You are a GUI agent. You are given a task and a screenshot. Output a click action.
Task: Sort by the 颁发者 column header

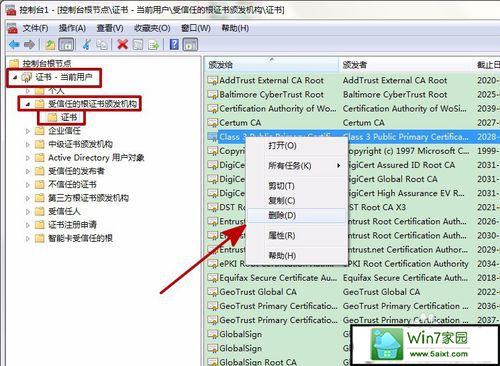click(x=406, y=65)
